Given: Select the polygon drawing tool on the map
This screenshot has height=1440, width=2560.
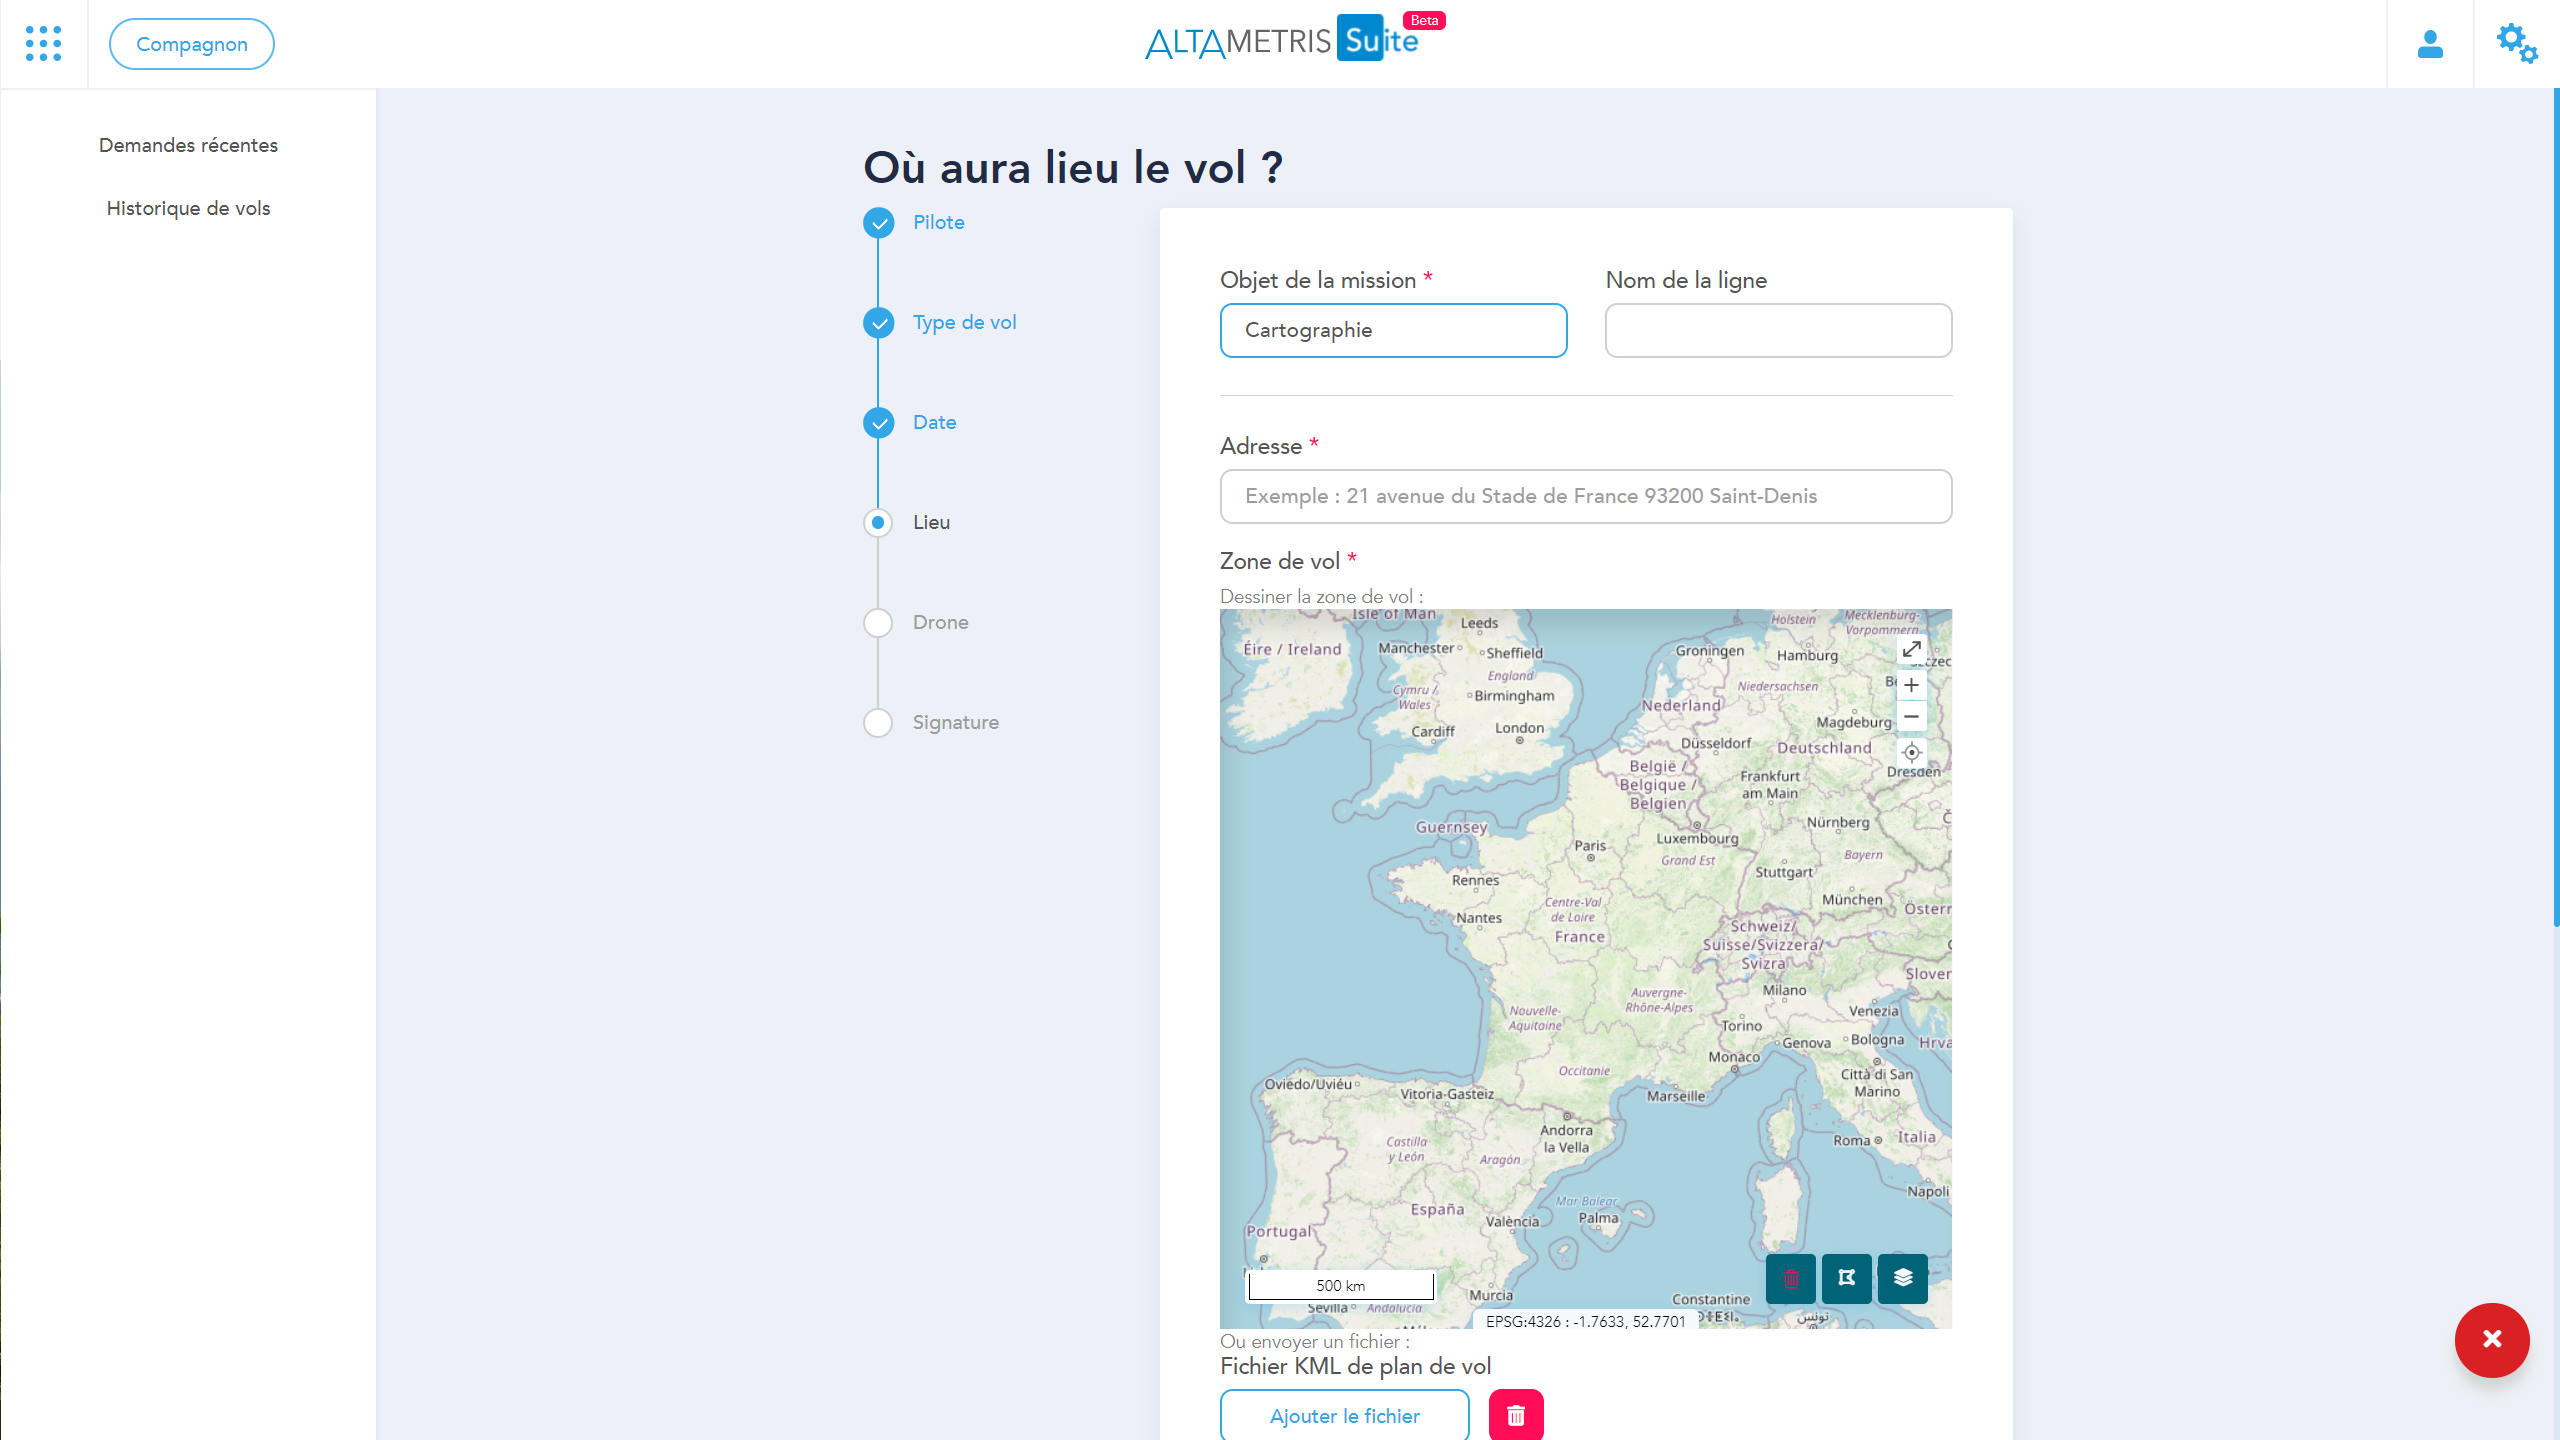Looking at the screenshot, I should (1846, 1278).
